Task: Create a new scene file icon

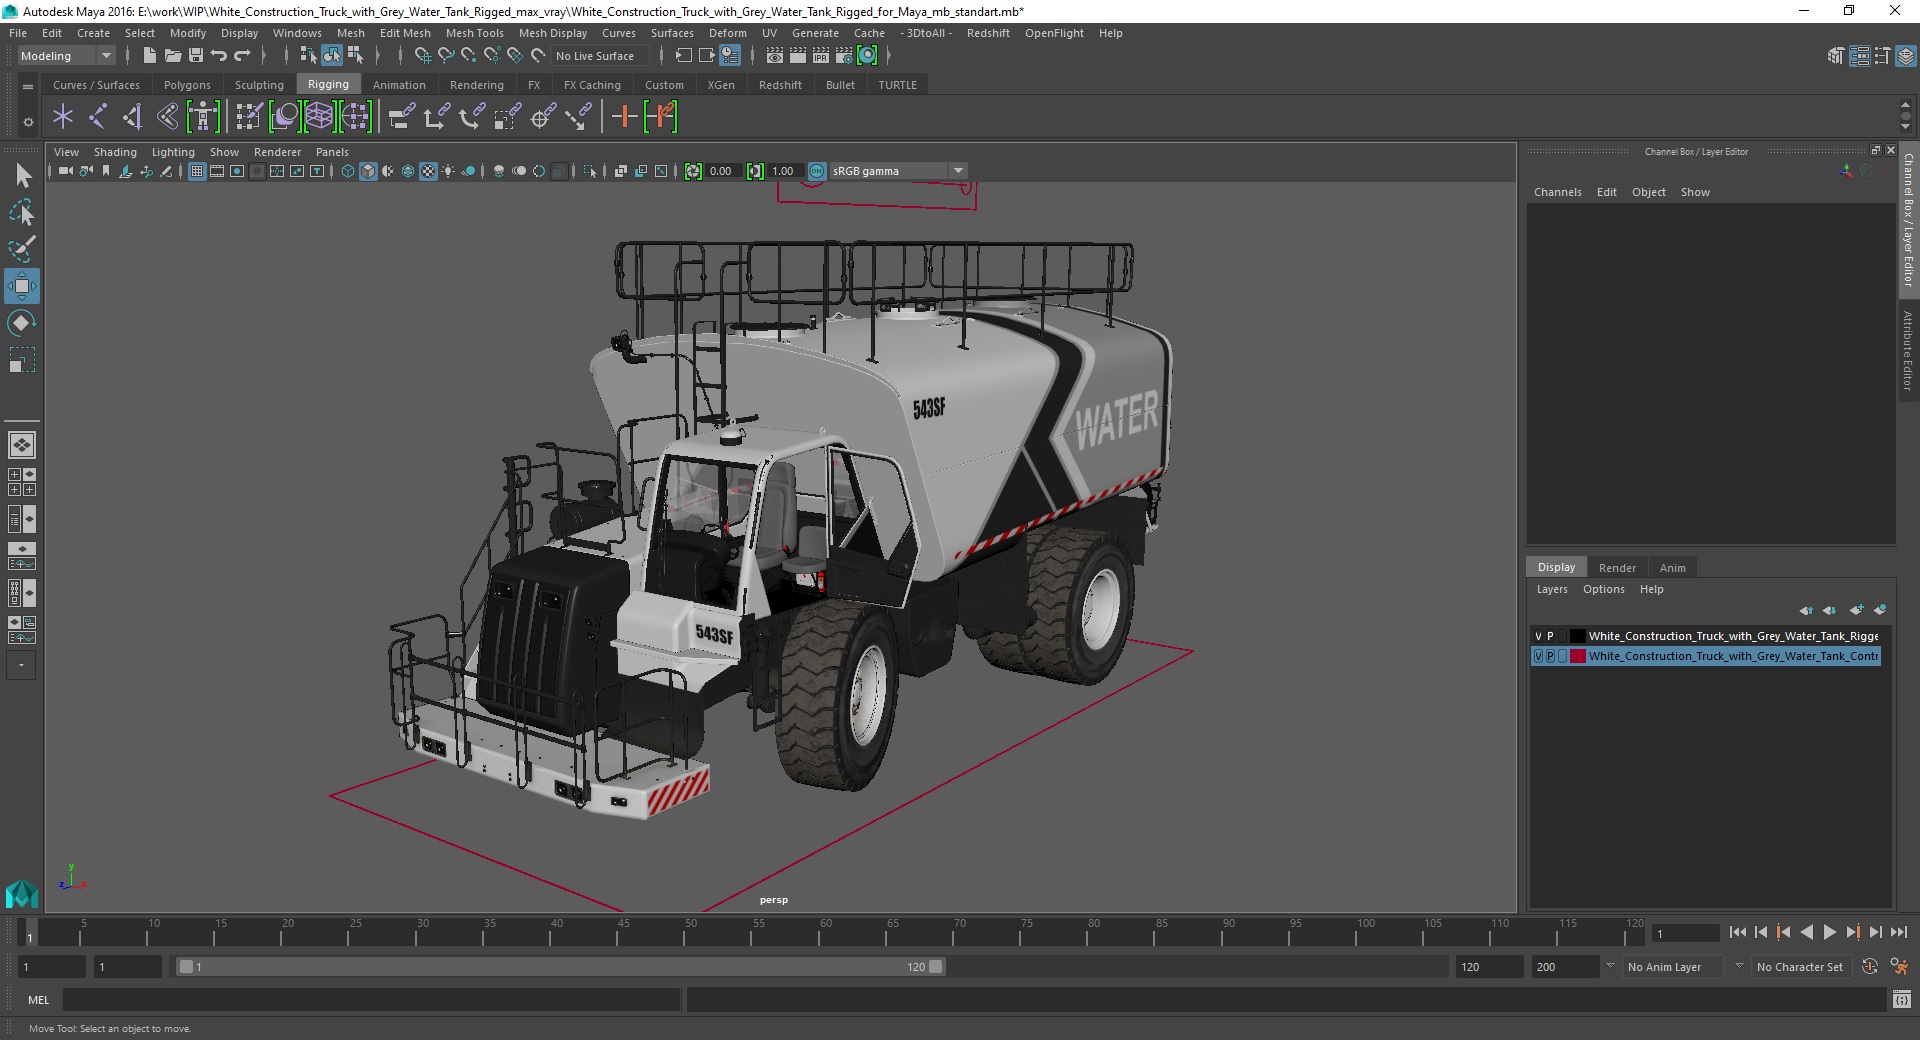Action: [150, 56]
